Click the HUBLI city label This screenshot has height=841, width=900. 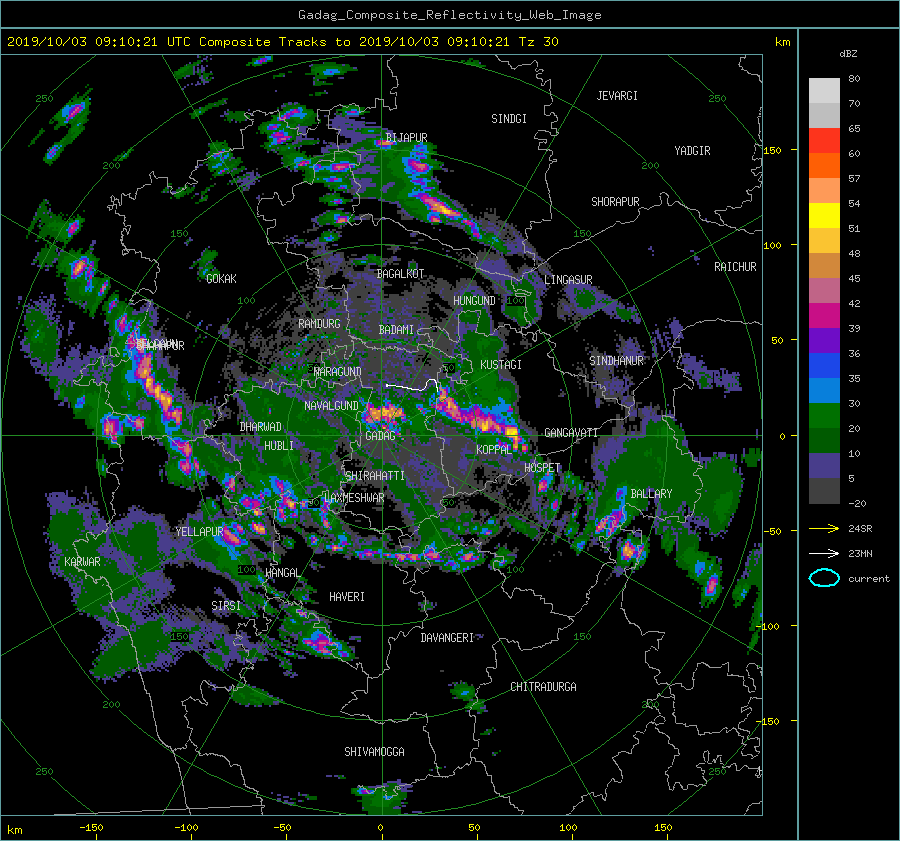pos(279,445)
